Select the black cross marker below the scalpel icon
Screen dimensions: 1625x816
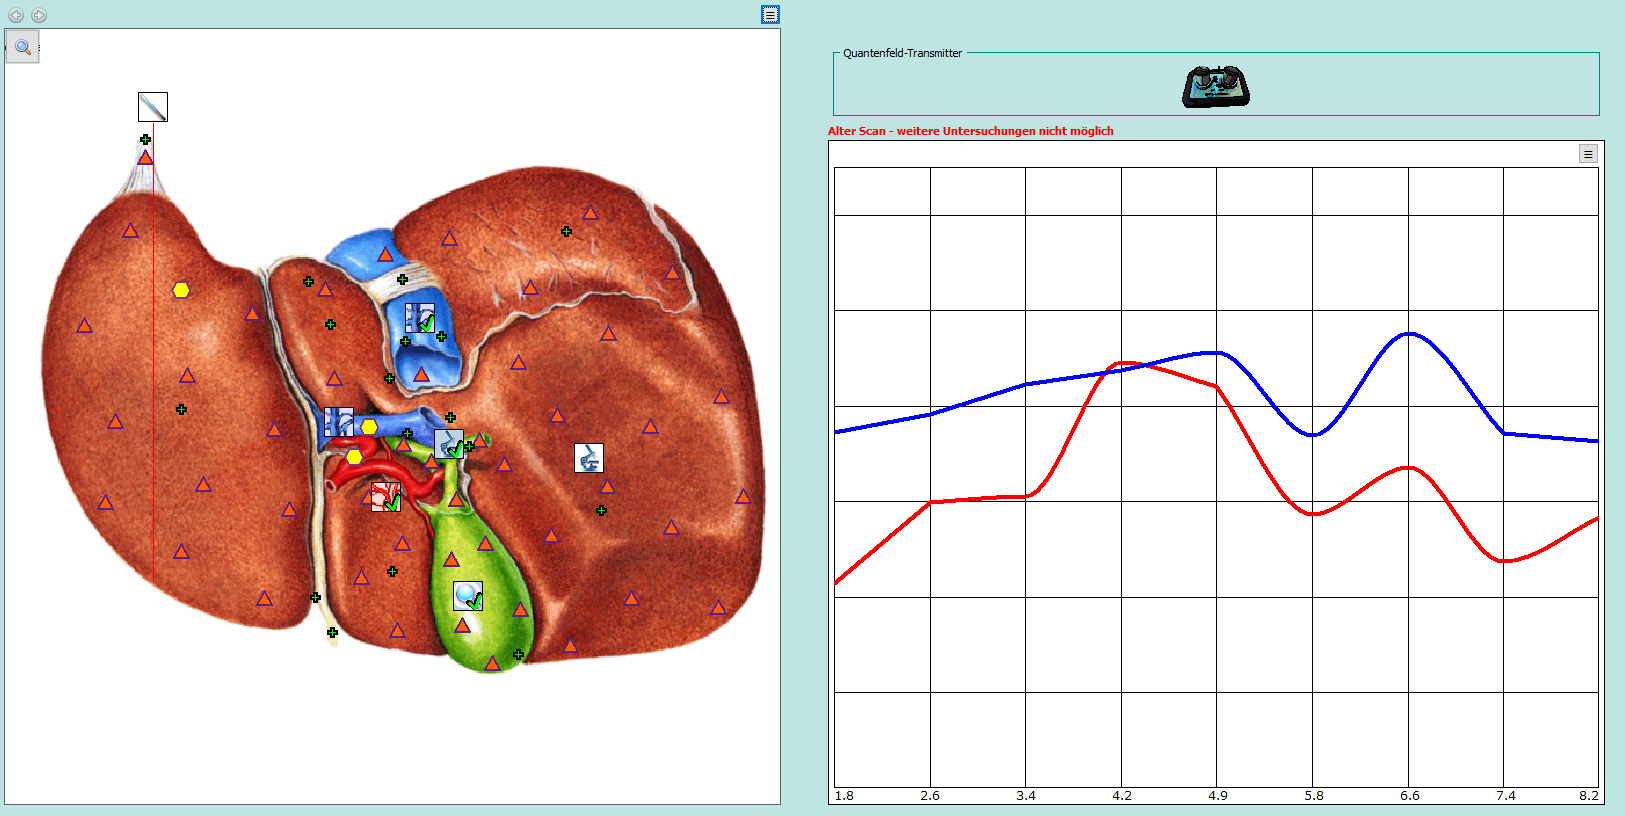coord(145,139)
